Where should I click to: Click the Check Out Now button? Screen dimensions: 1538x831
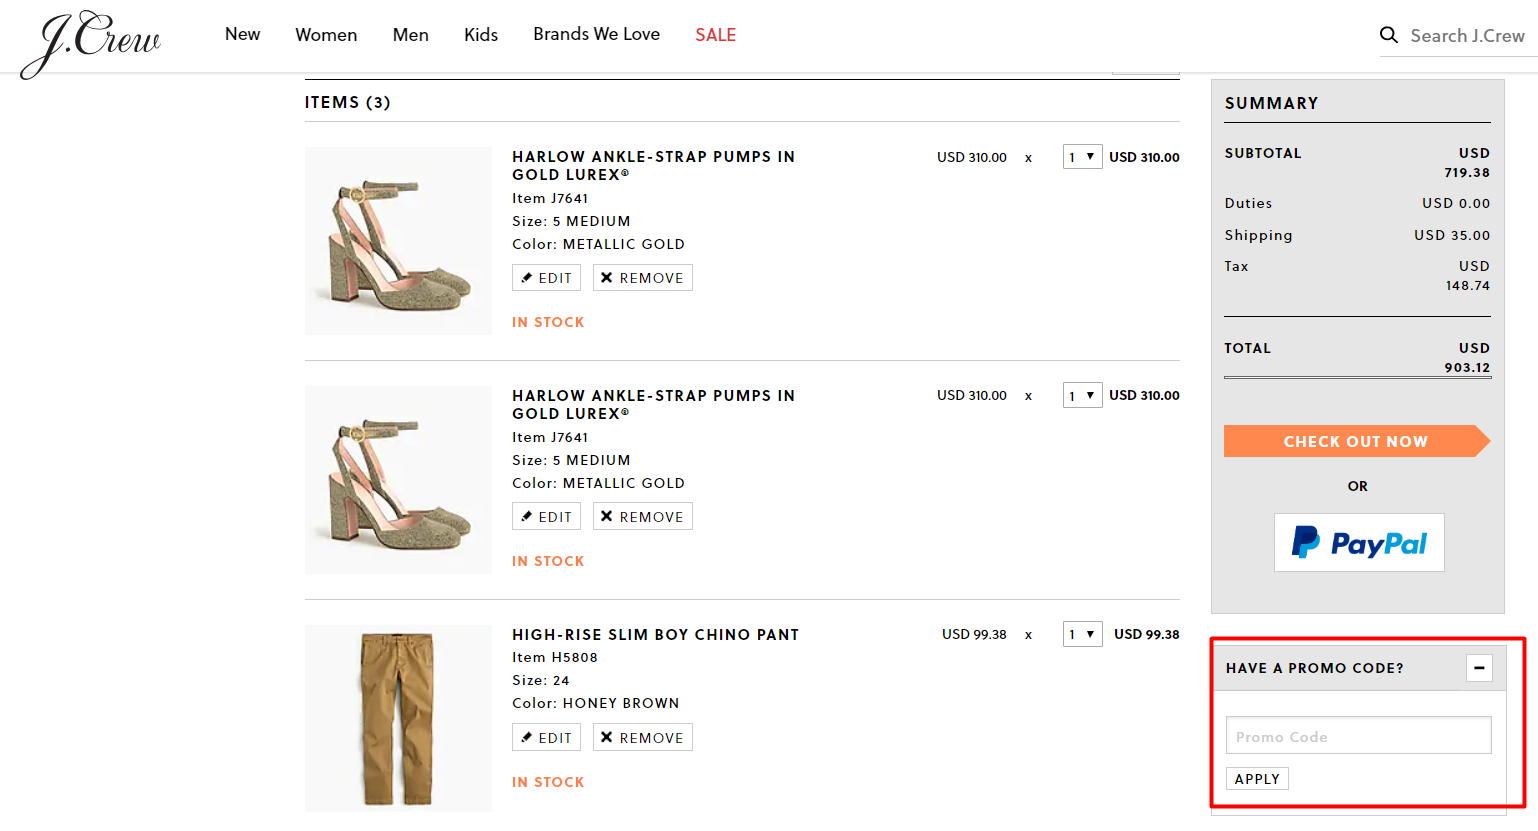coord(1357,441)
